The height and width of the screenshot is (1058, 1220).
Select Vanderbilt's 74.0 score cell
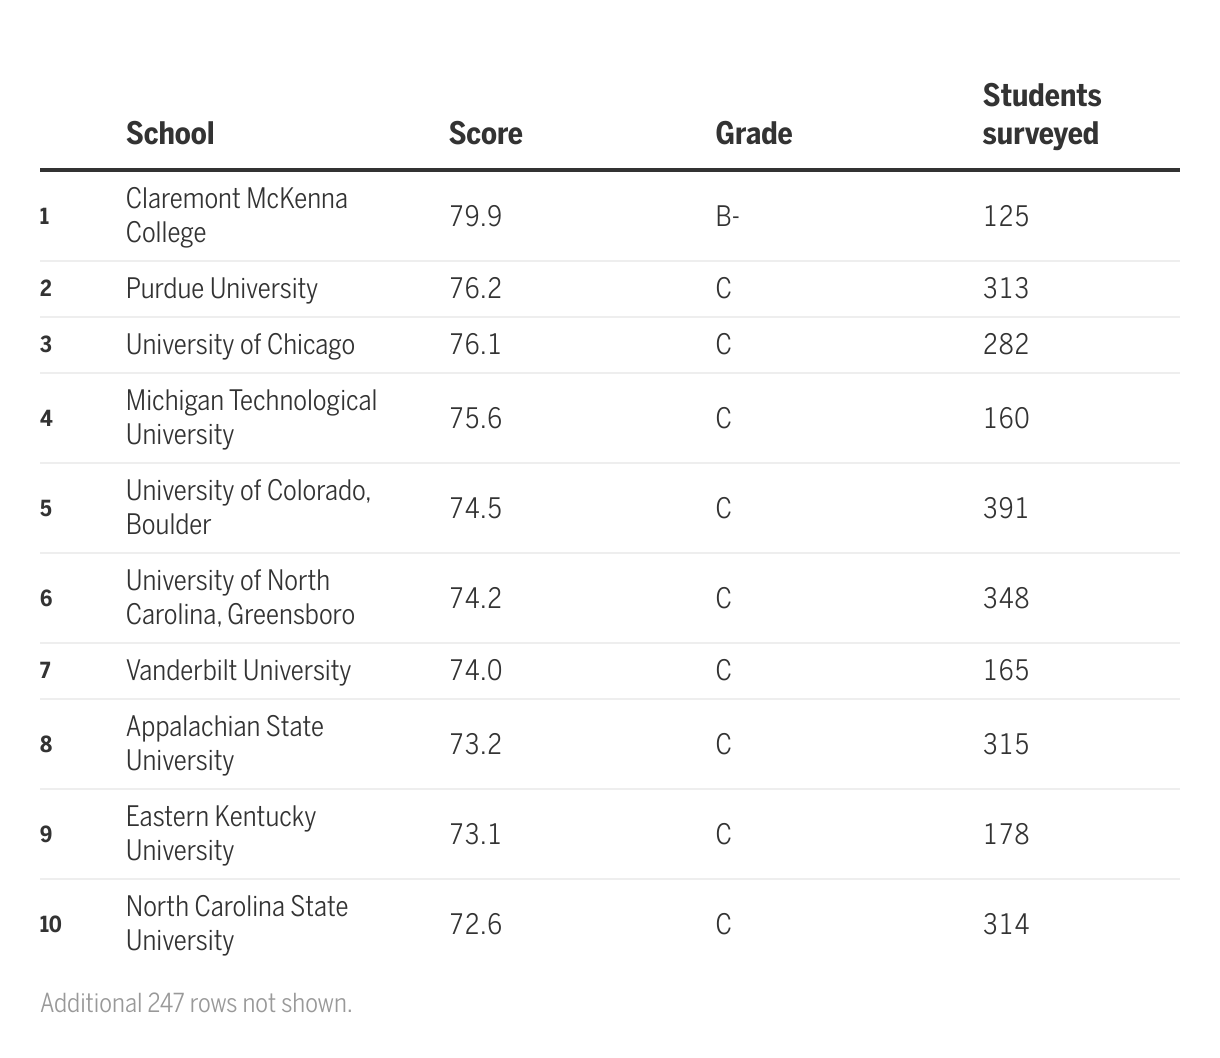(475, 670)
